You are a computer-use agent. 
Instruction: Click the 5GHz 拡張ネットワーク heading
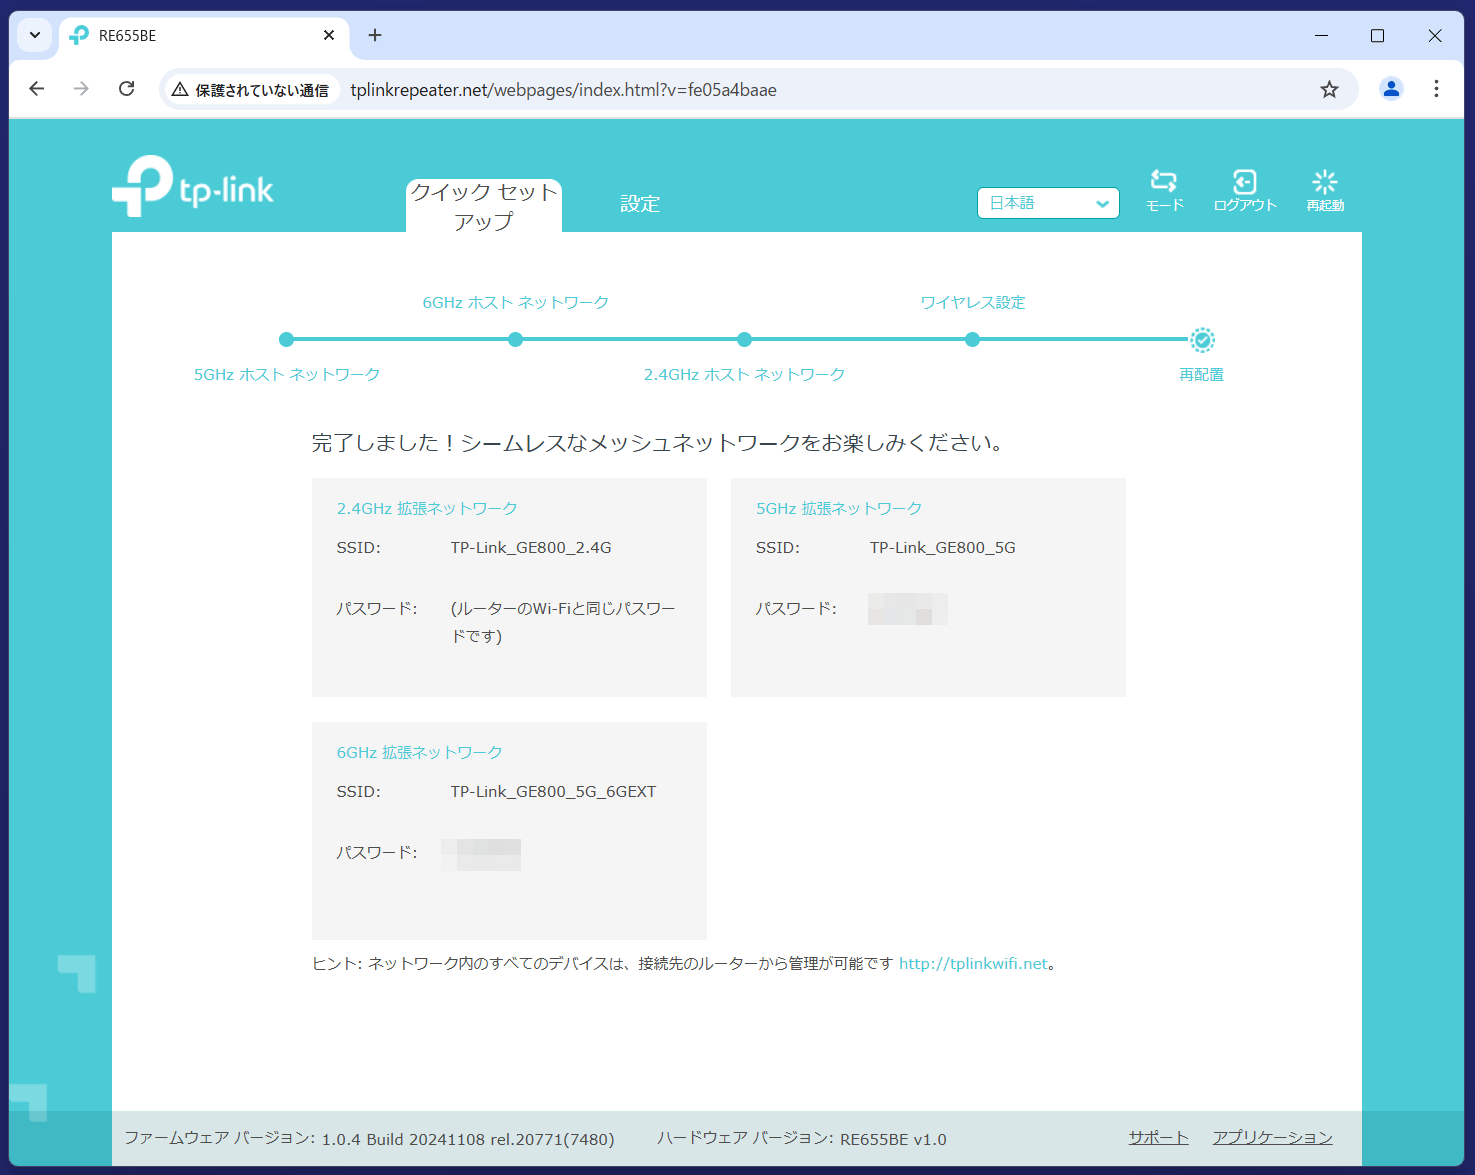839,509
